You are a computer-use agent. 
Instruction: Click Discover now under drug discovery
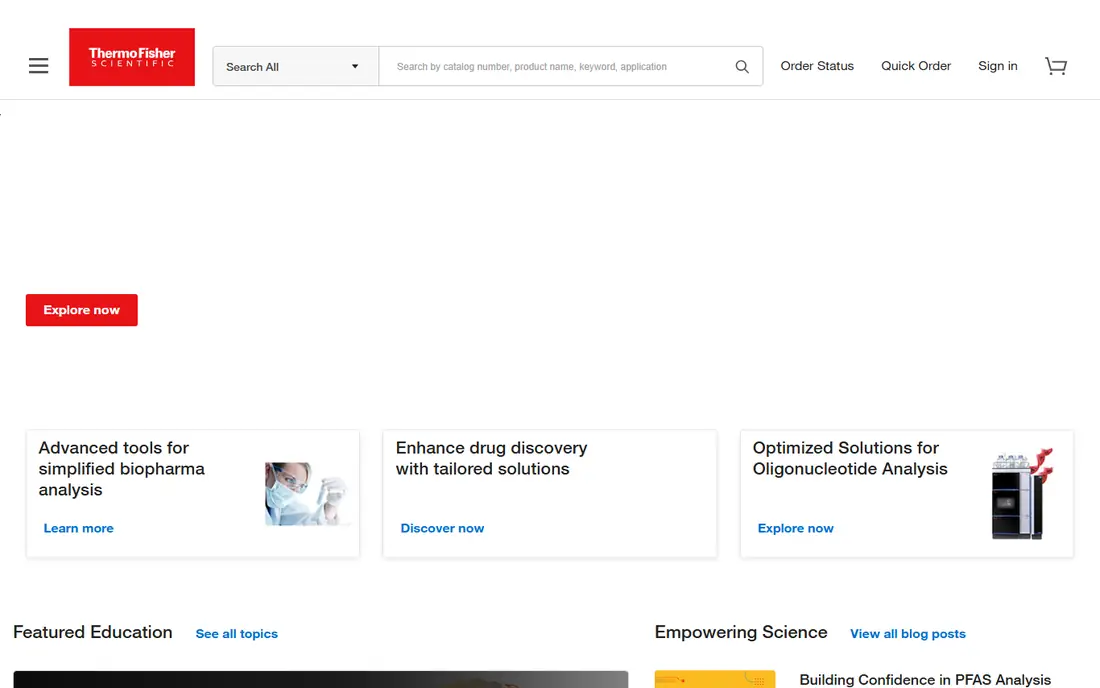point(442,528)
